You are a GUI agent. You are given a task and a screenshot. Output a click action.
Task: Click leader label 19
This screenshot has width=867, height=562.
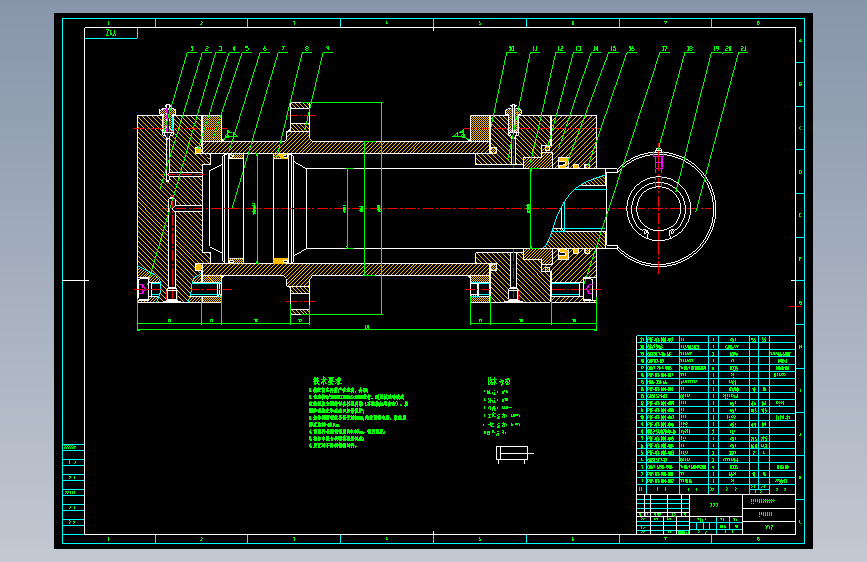(716, 49)
